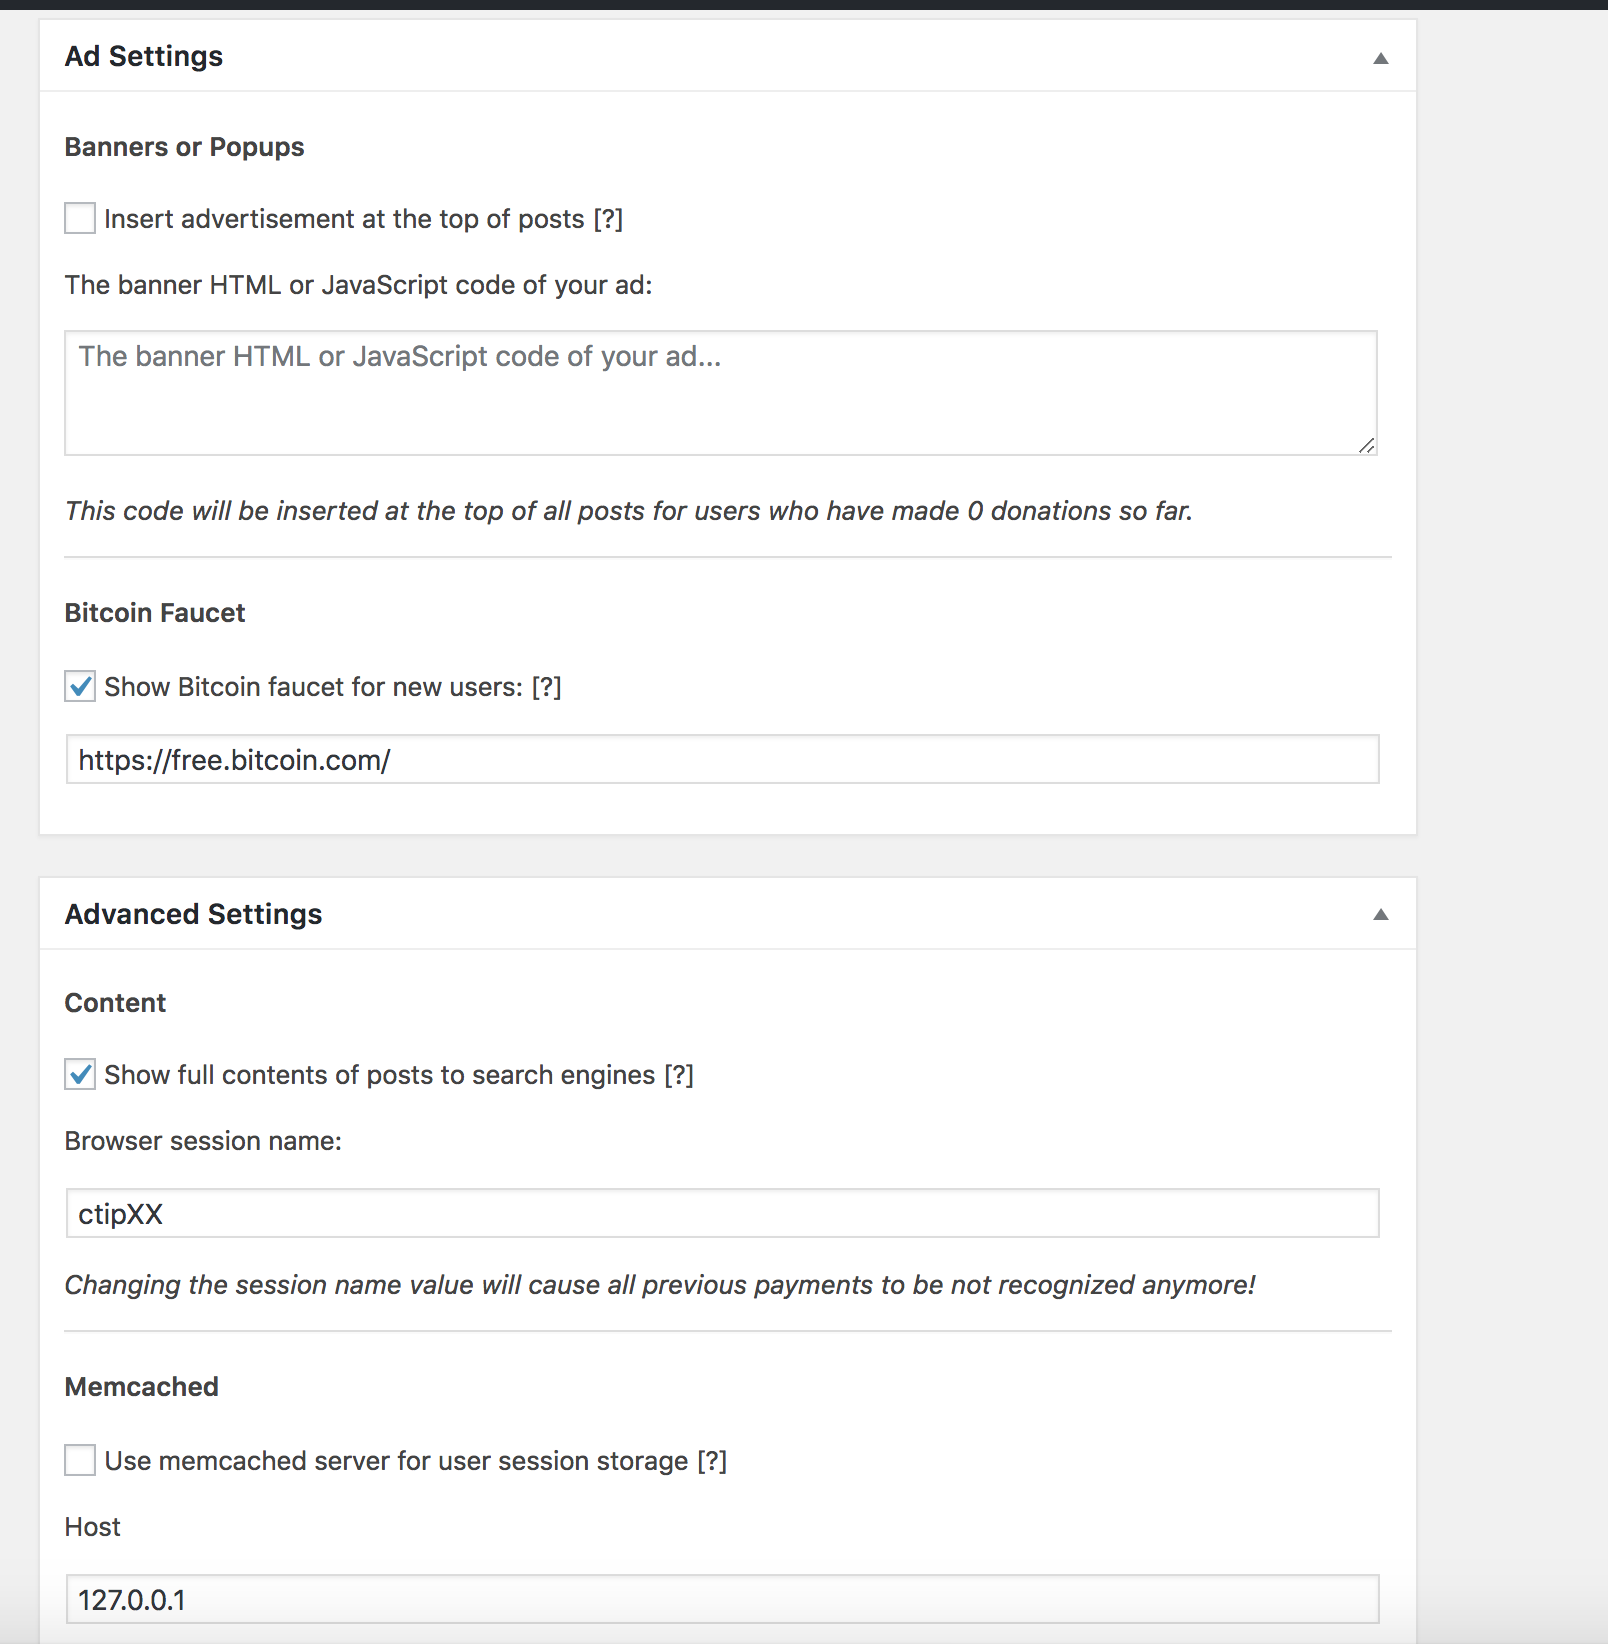Click the Memcached section heading

142,1387
